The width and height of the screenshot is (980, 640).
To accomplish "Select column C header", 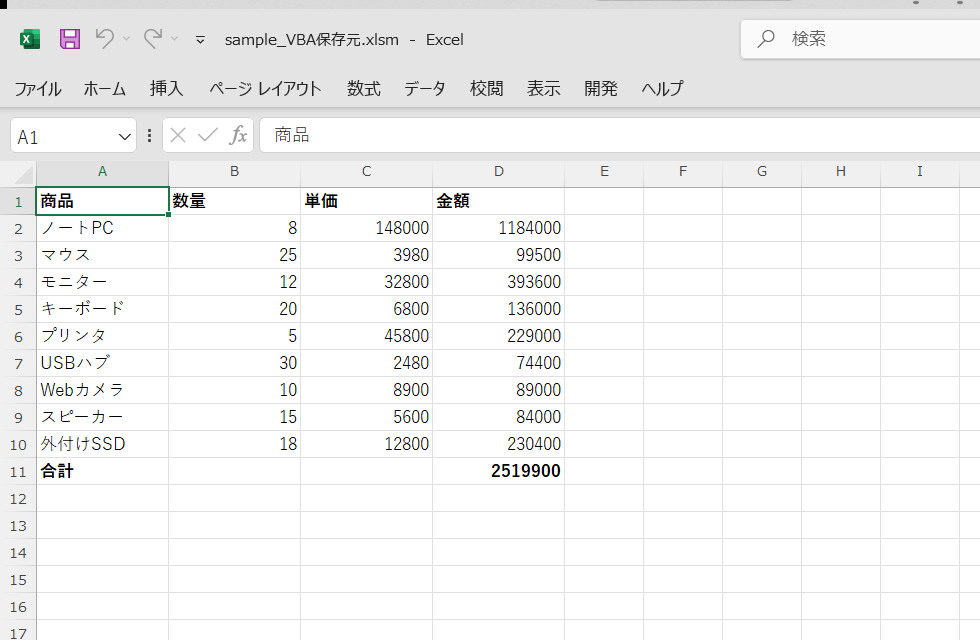I will (366, 172).
